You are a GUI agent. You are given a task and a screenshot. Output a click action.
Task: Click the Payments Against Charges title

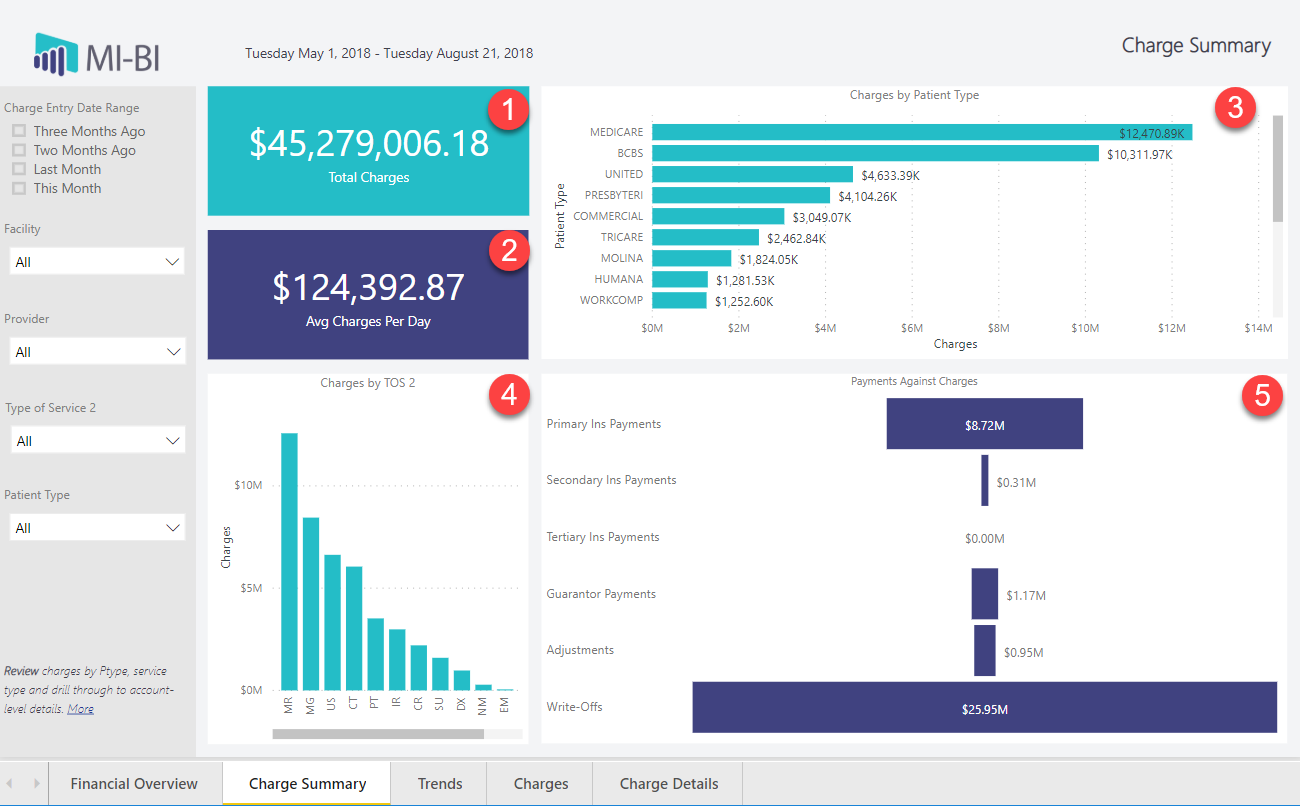[x=914, y=381]
